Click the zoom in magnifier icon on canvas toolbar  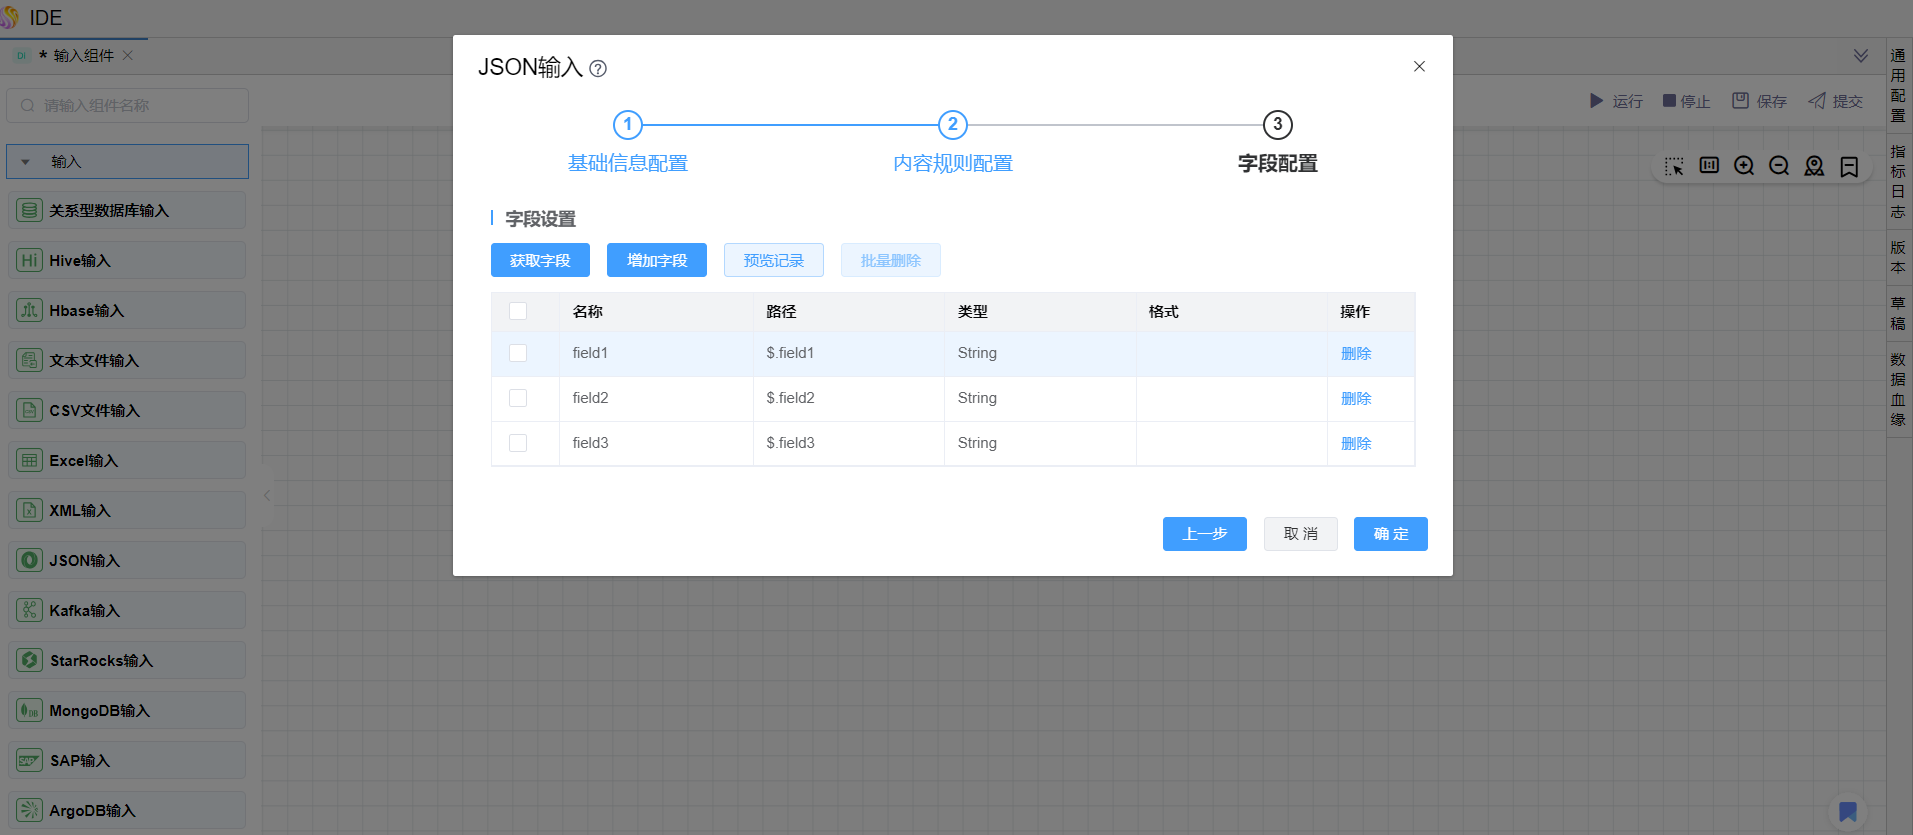click(x=1744, y=166)
